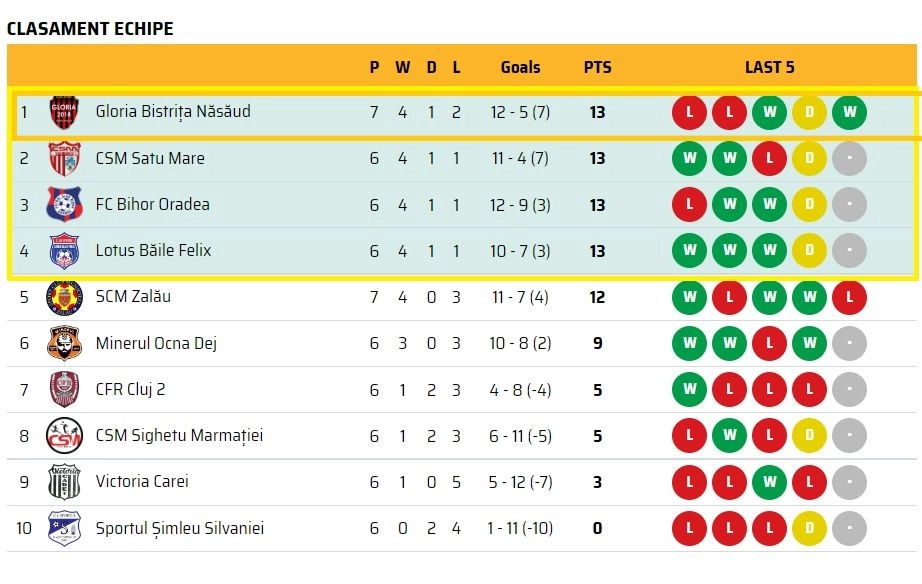Open the Sportul Șimleu Silvaniei team link
922x584 pixels.
[180, 528]
